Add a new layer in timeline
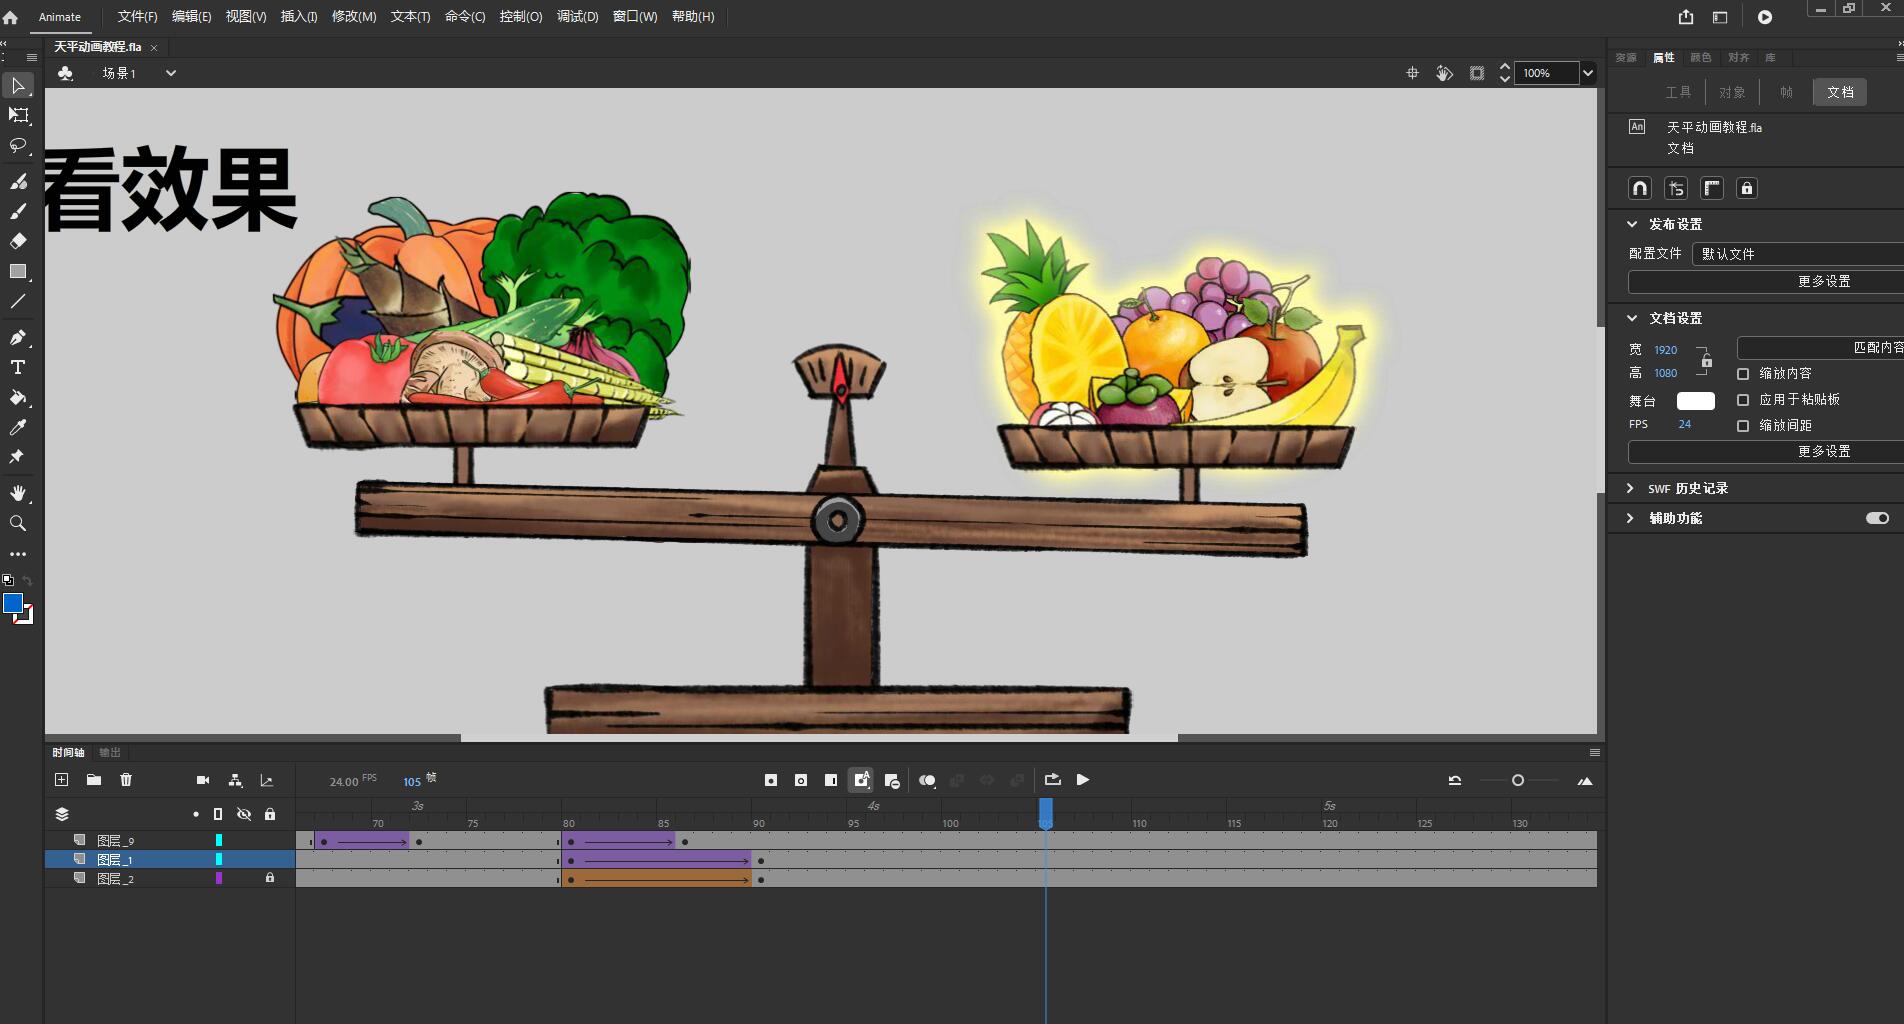 [x=61, y=780]
